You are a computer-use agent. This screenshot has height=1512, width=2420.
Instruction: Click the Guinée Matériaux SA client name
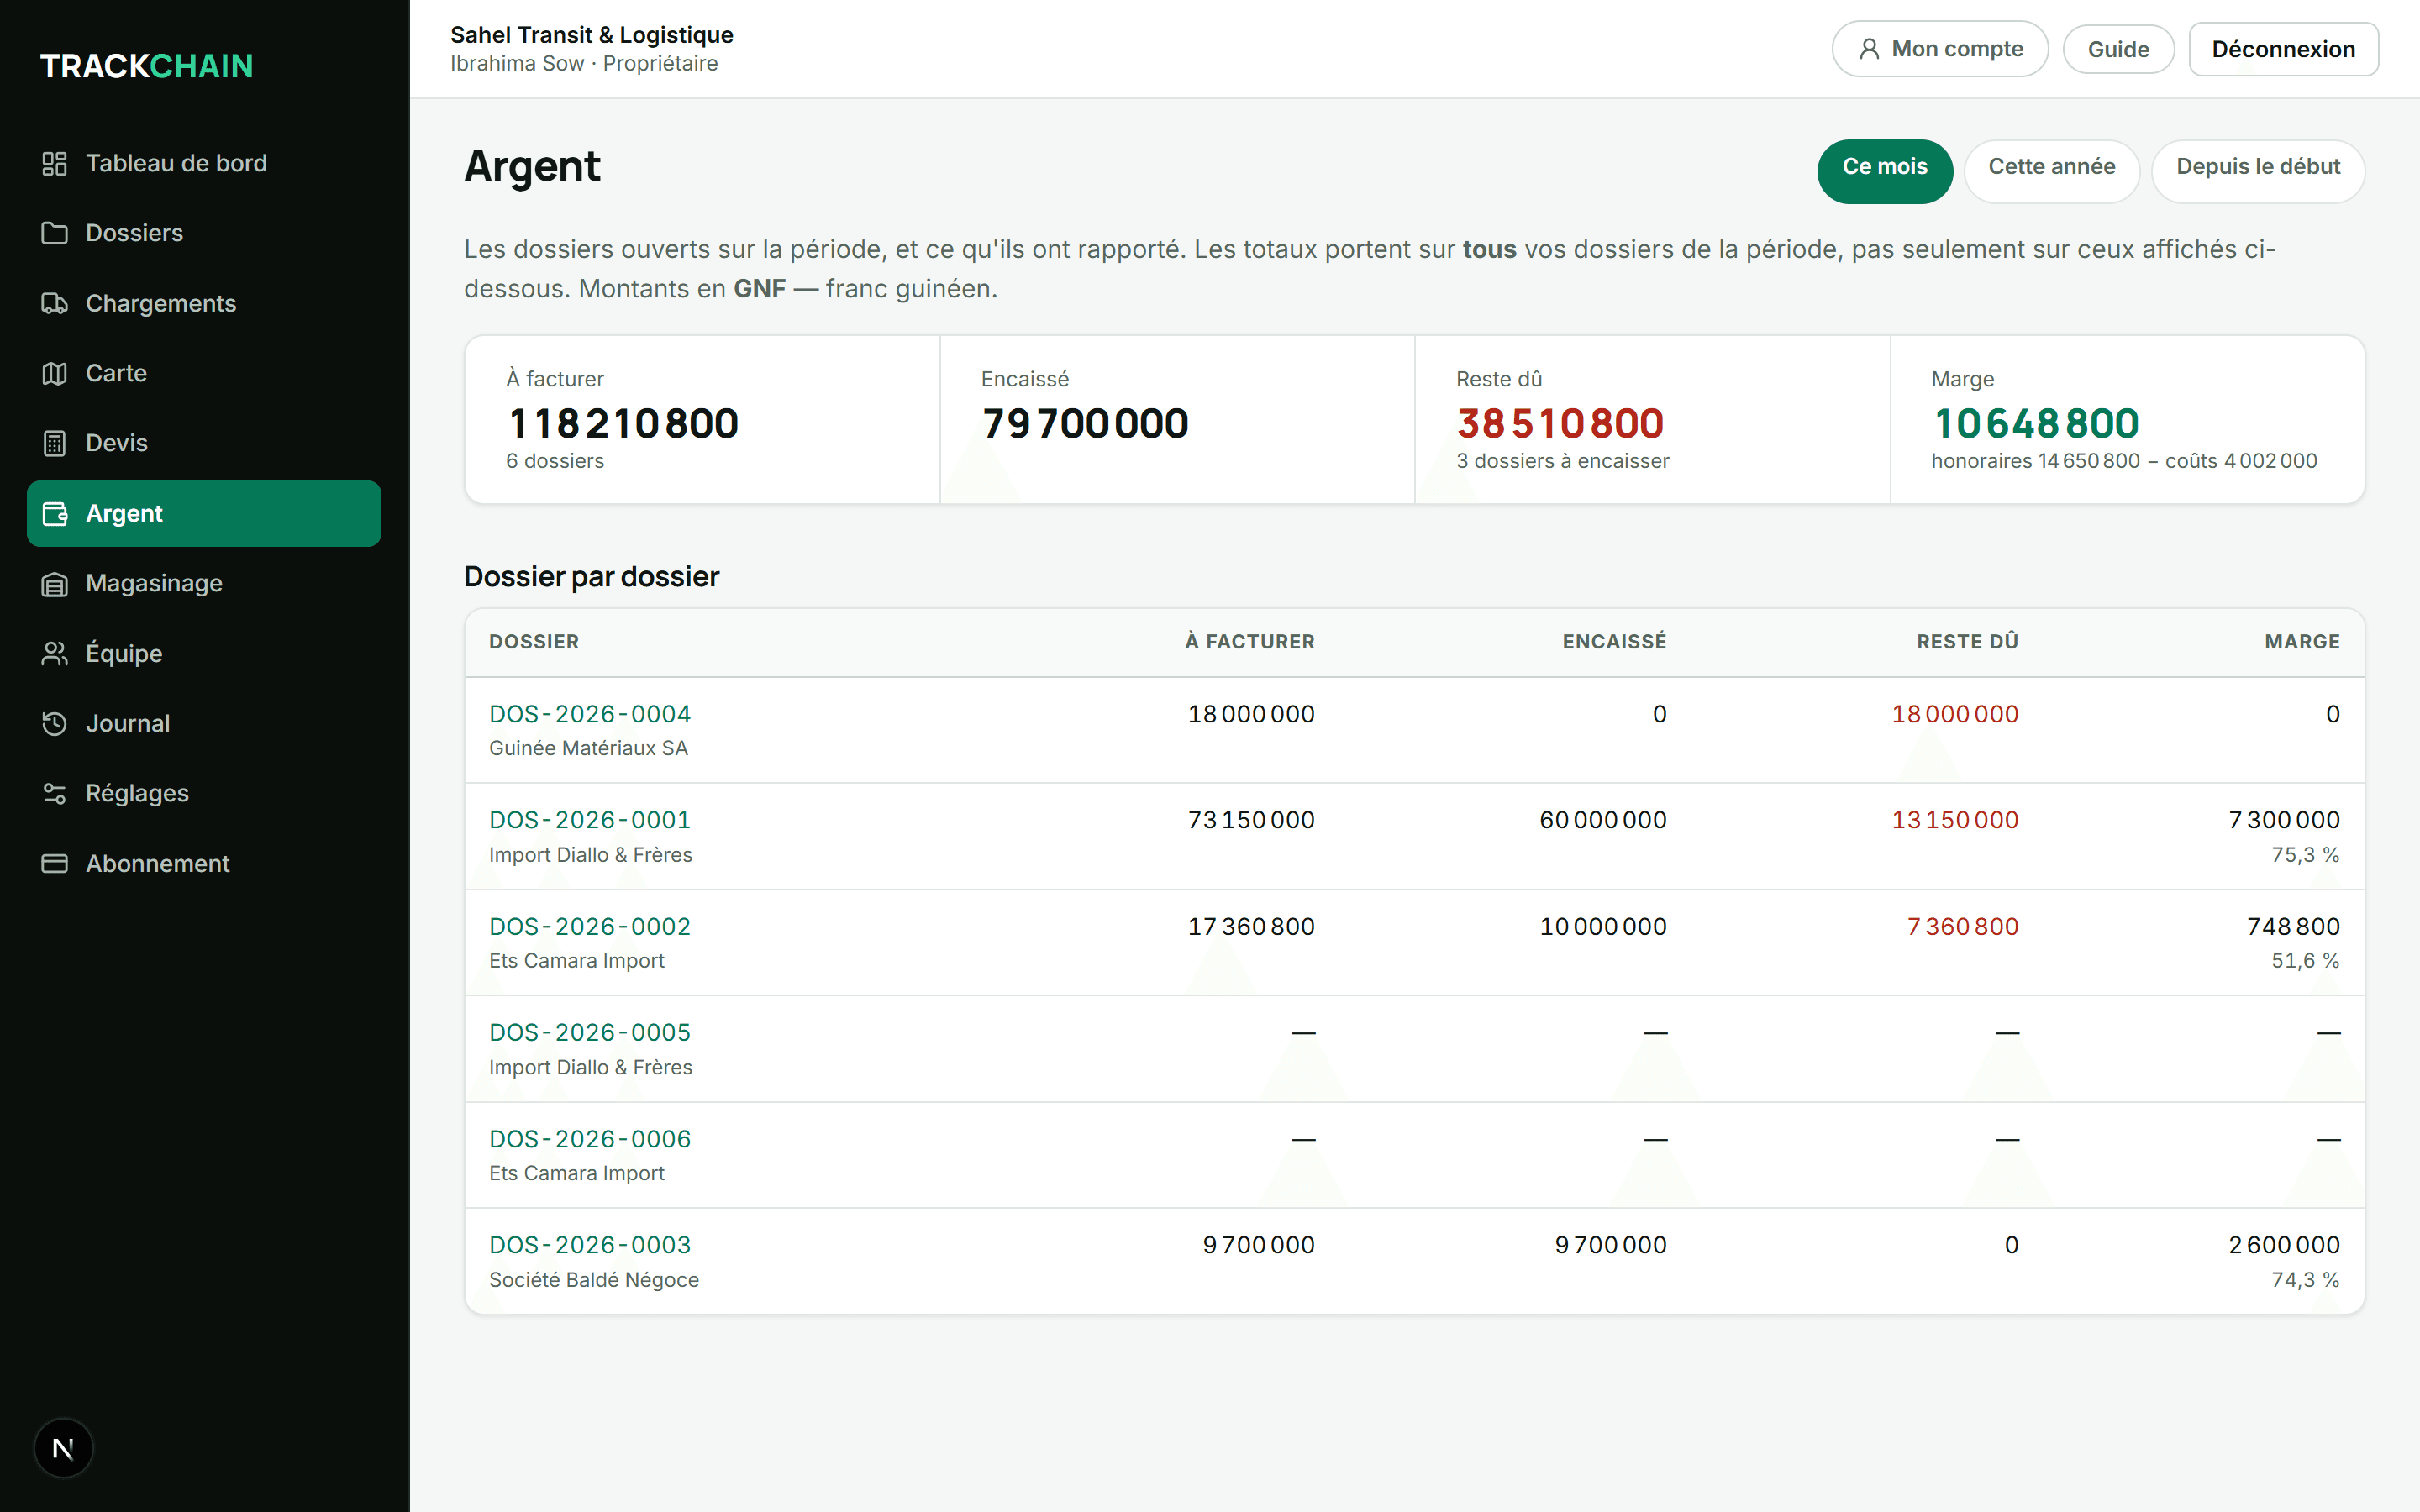coord(588,748)
